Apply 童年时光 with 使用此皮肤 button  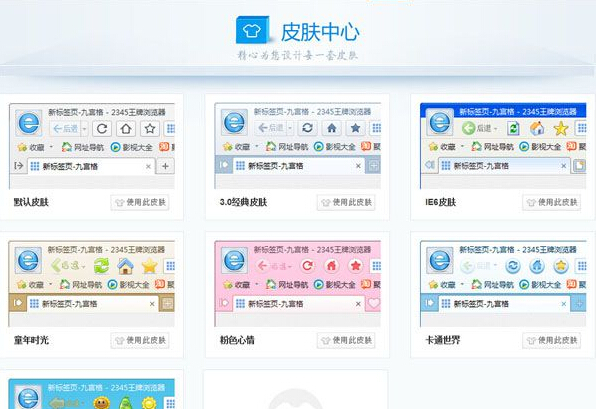tap(140, 340)
